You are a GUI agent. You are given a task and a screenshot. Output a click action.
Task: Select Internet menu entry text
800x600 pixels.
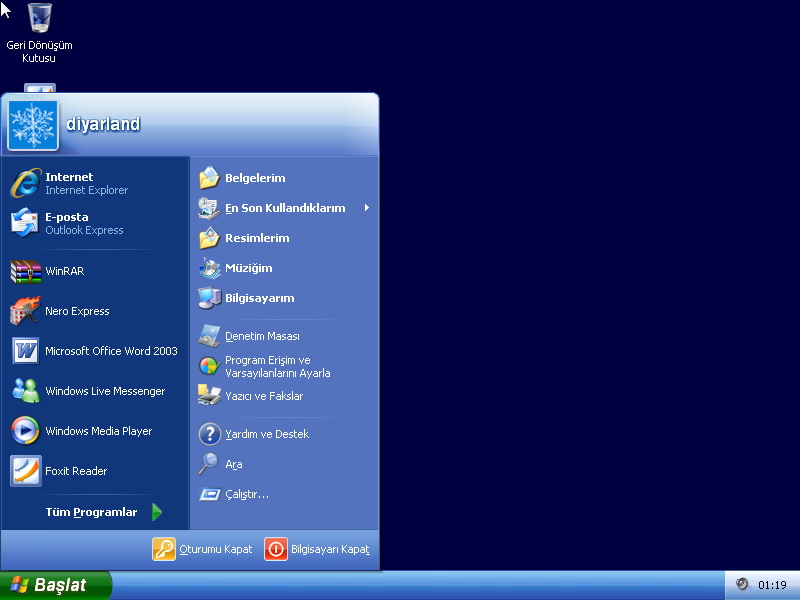[69, 177]
